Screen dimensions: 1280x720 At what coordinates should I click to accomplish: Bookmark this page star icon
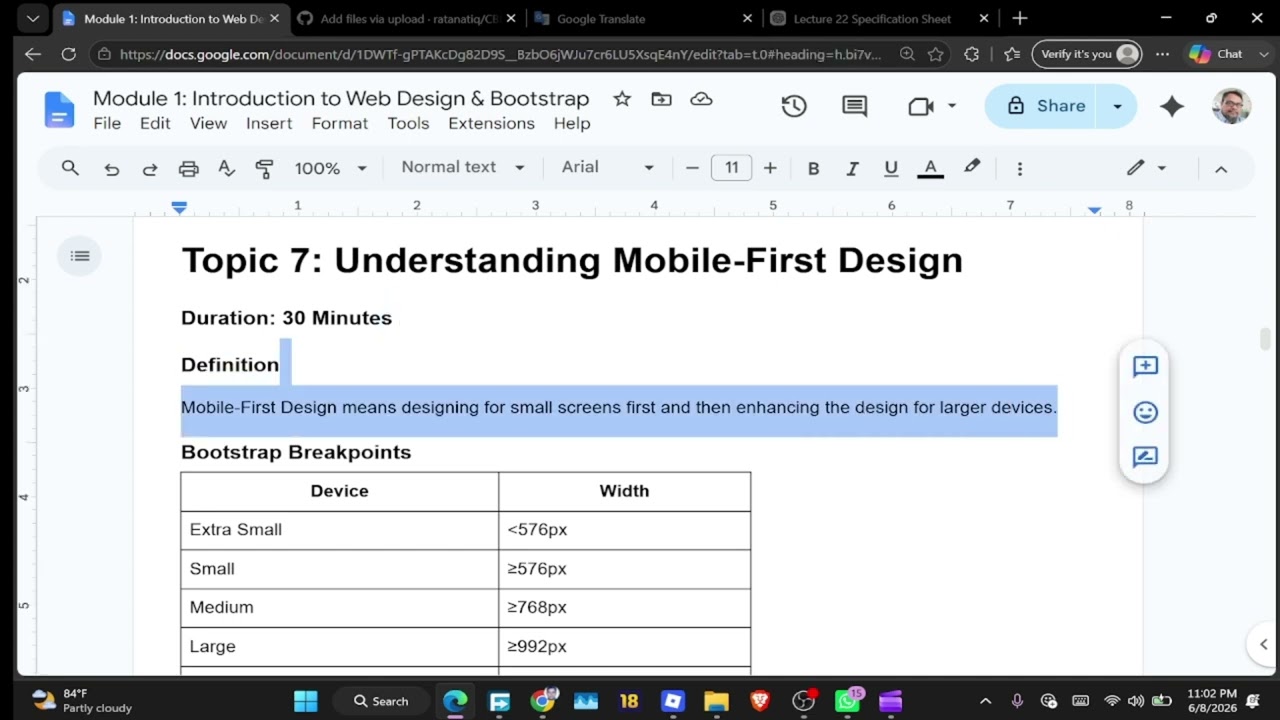point(935,54)
